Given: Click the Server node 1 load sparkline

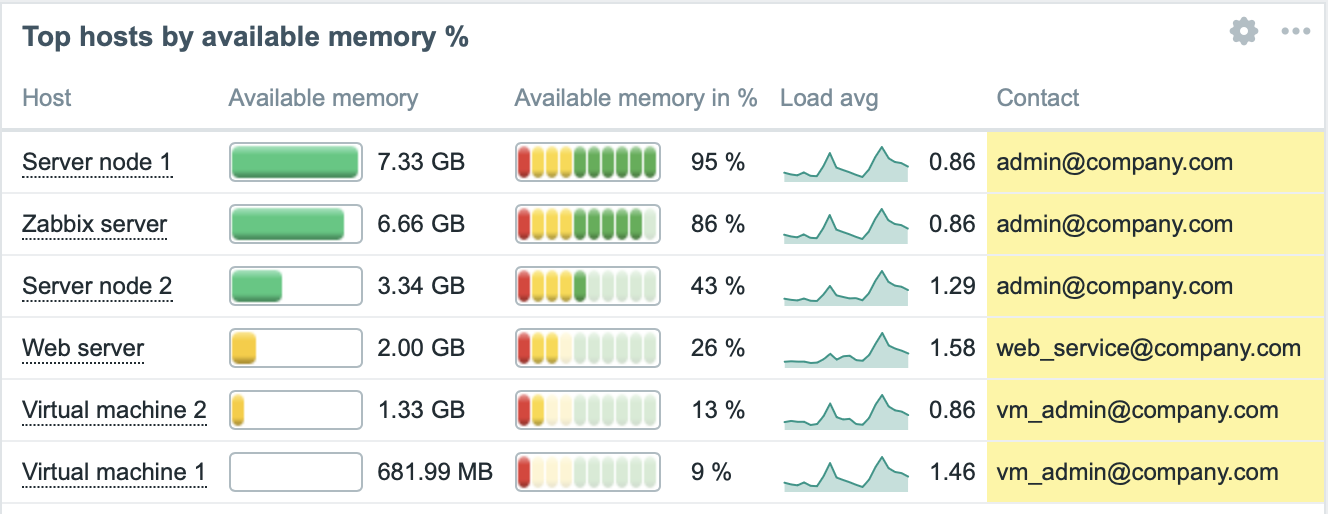Looking at the screenshot, I should (846, 163).
